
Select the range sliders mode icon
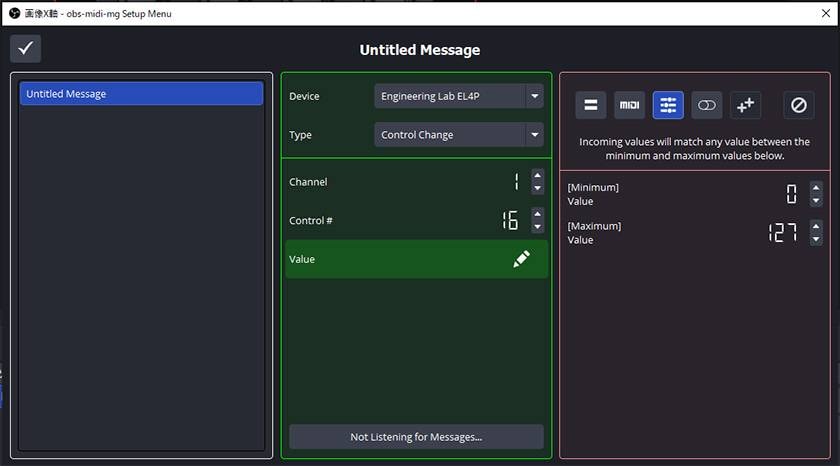(x=668, y=105)
